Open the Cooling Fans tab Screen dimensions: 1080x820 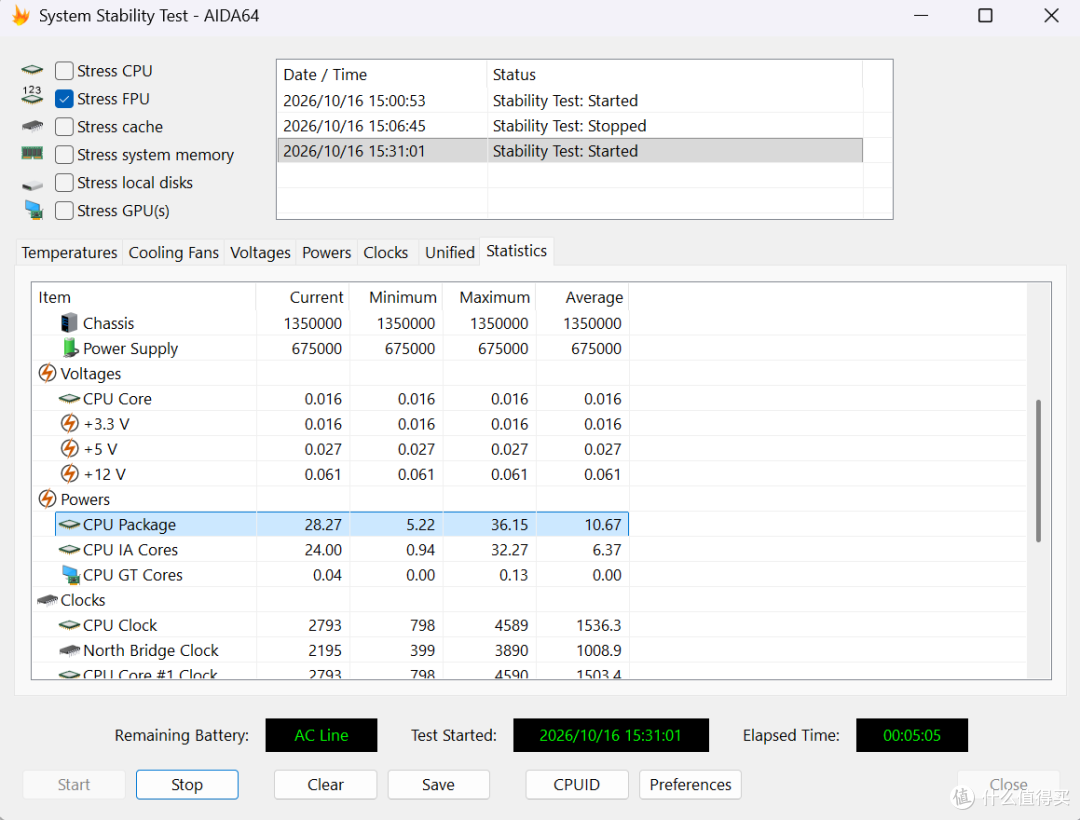click(x=174, y=253)
